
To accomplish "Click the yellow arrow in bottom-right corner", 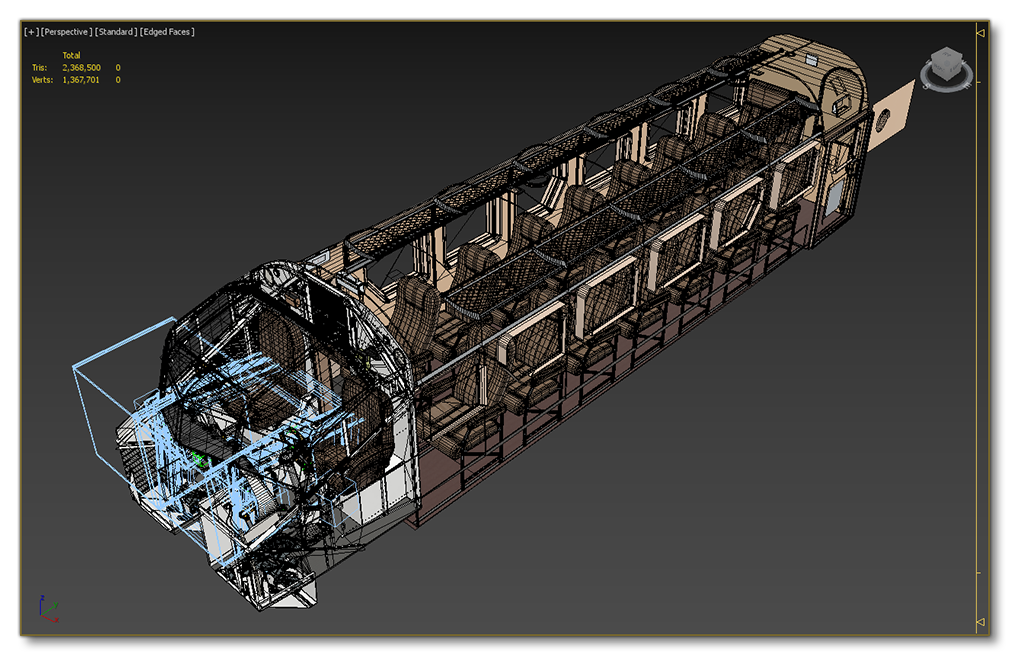I will click(x=979, y=623).
